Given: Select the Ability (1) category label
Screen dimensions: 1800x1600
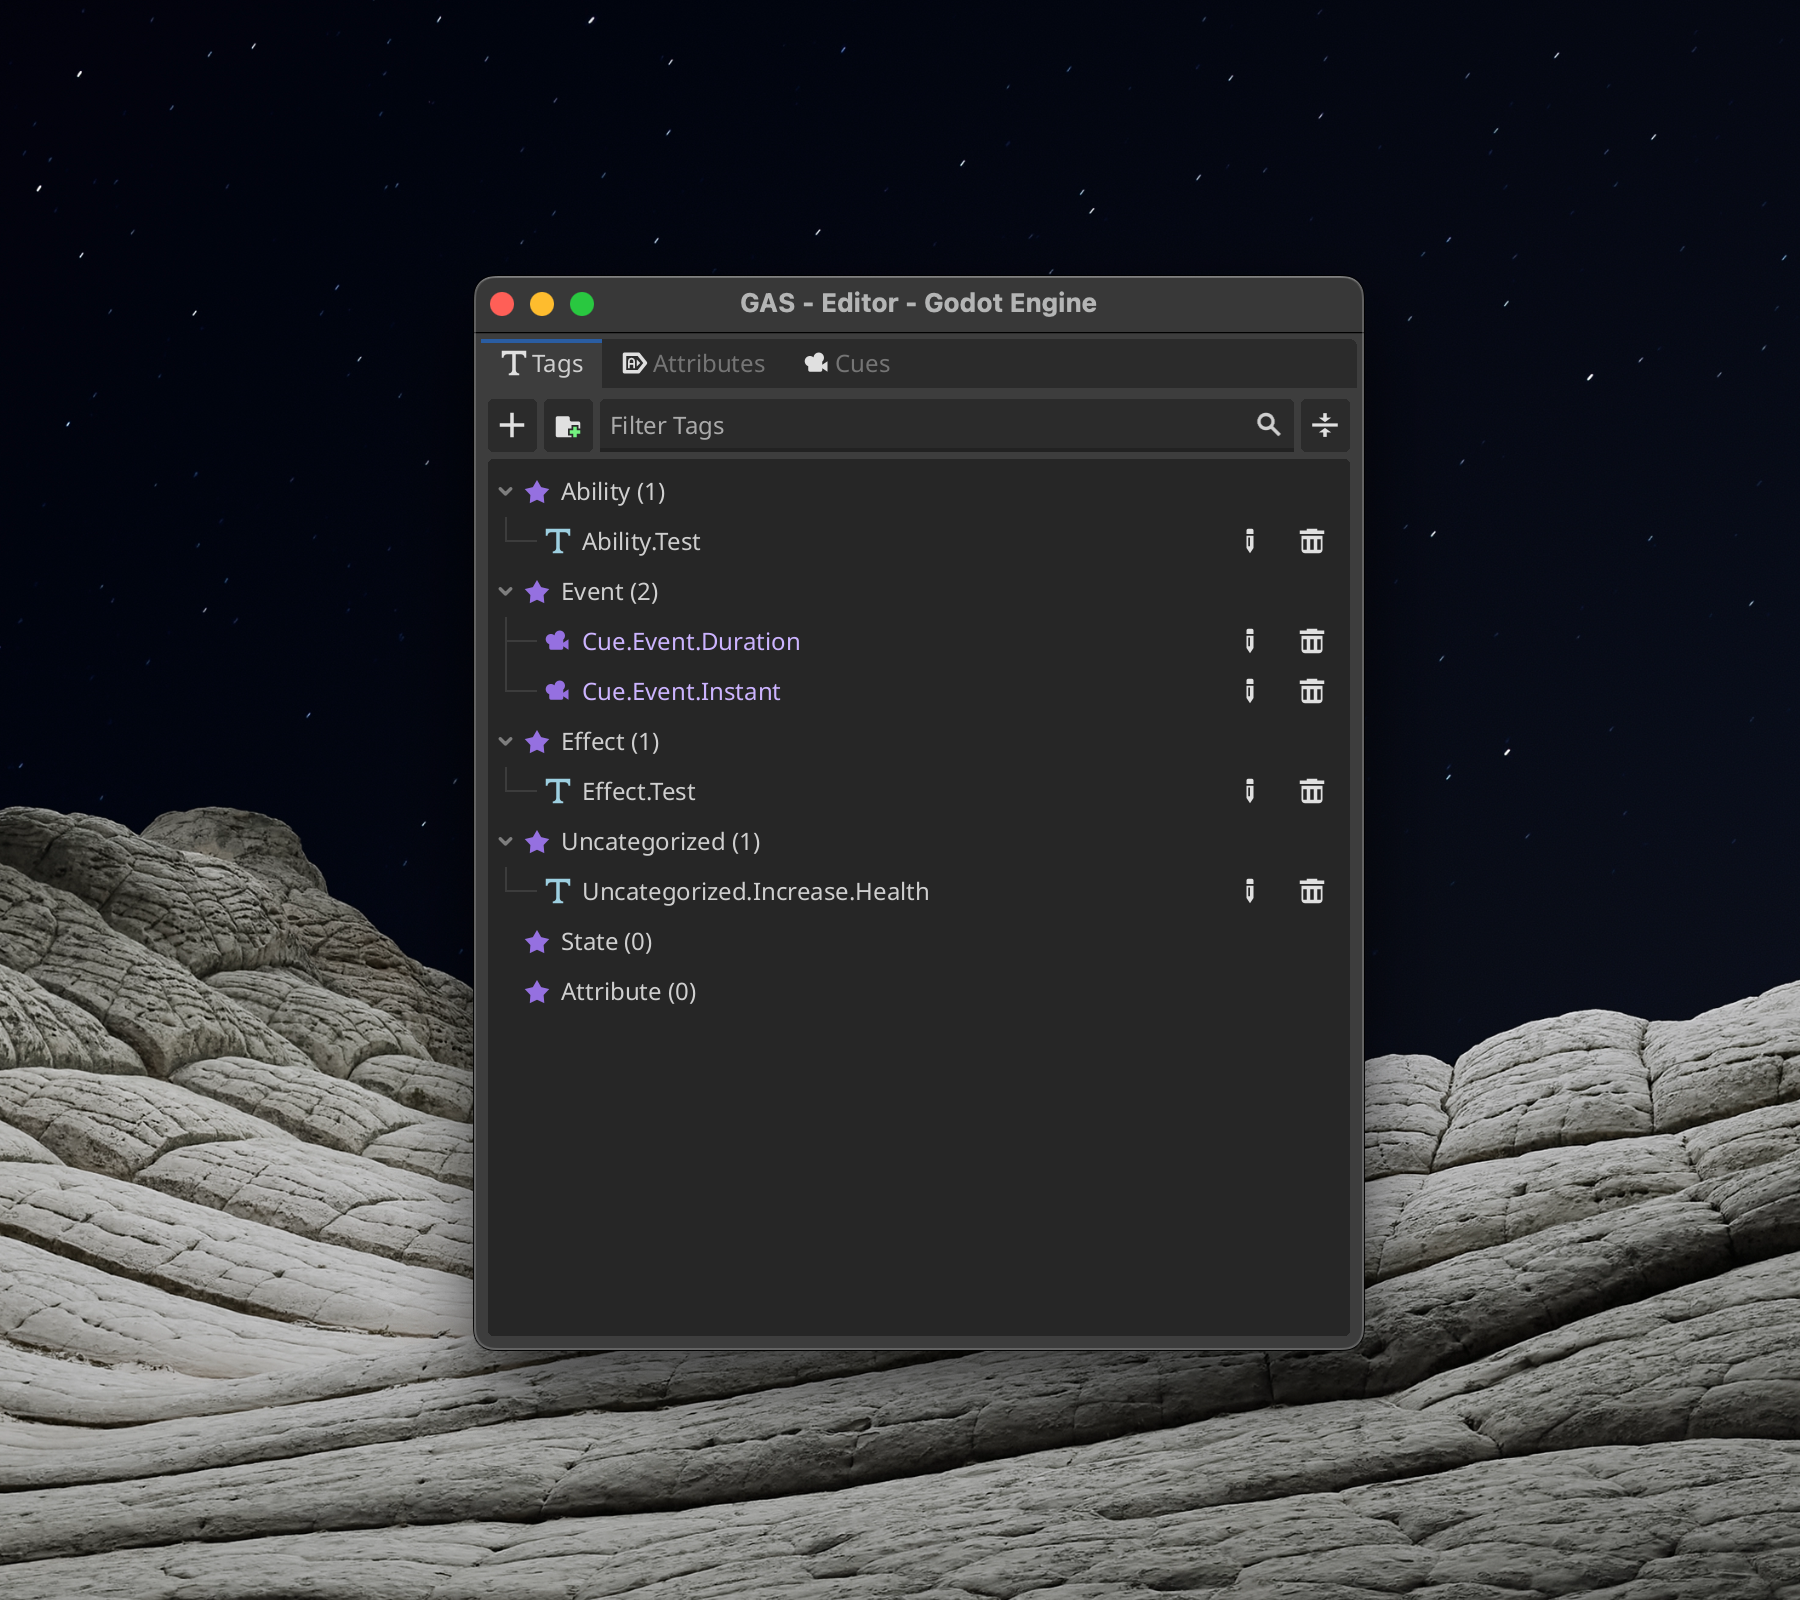Looking at the screenshot, I should [x=613, y=491].
